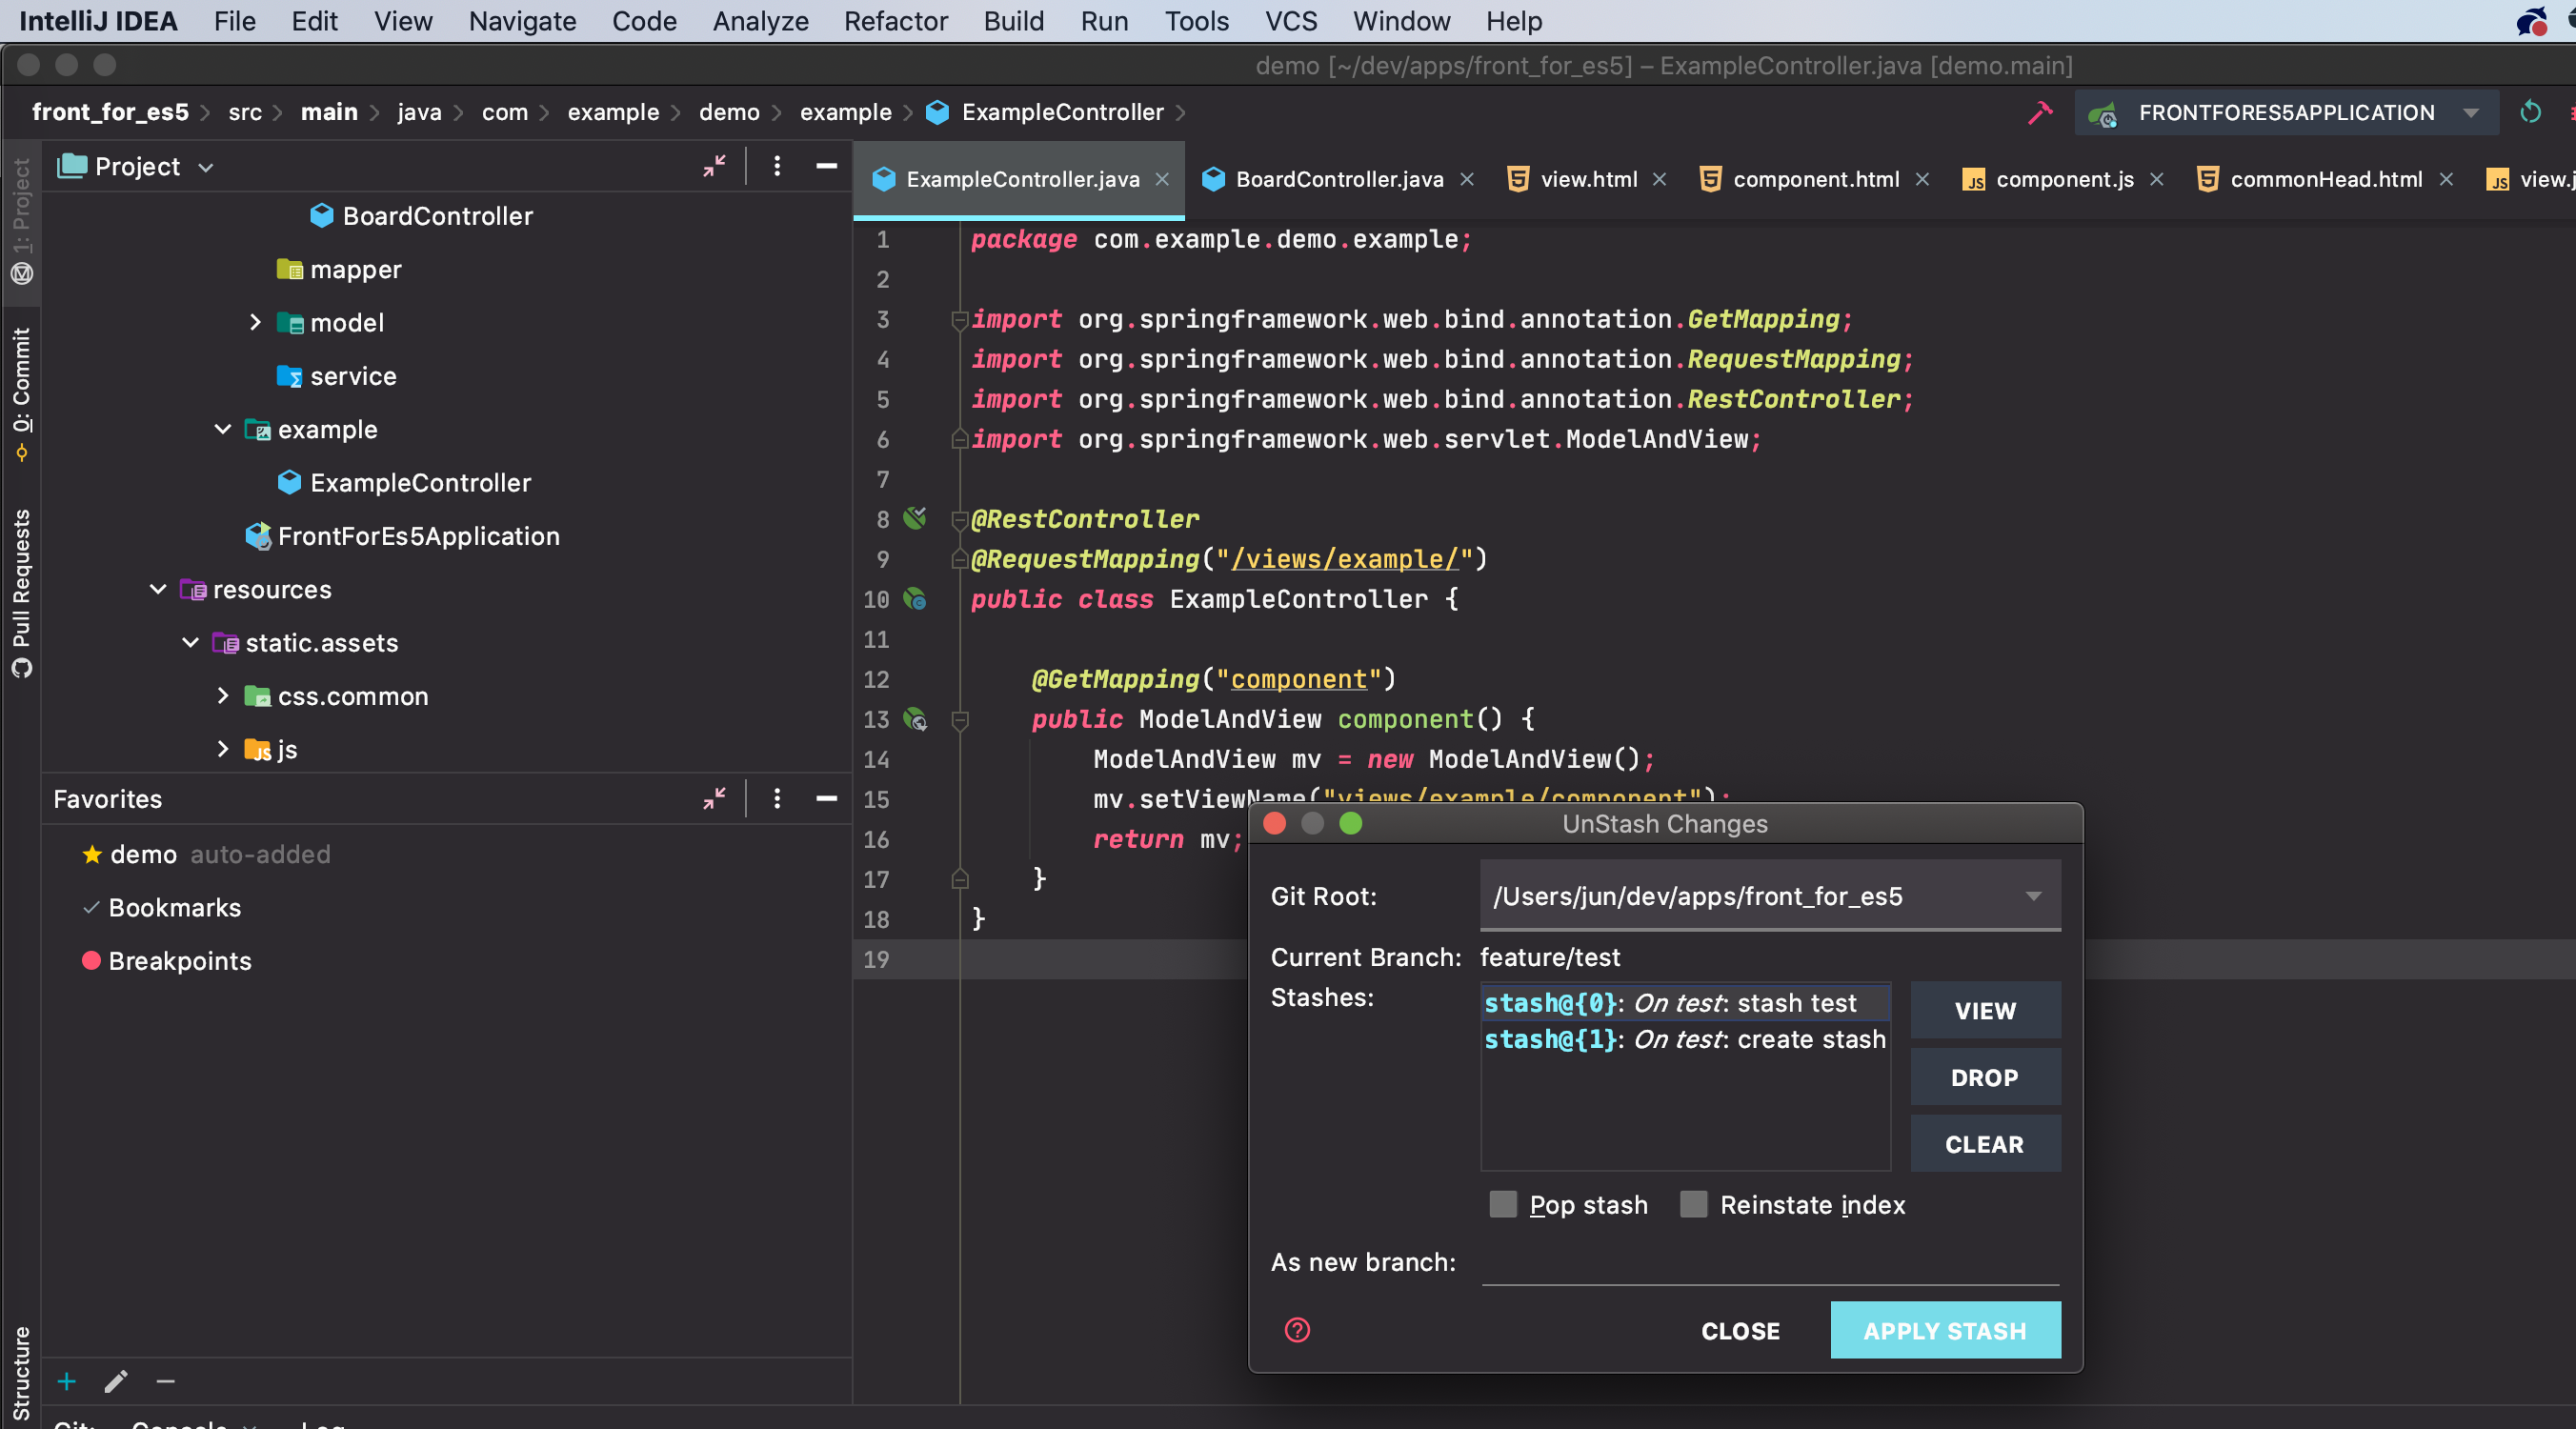This screenshot has width=2576, height=1429.
Task: Hide the Favorites panel
Action: point(826,798)
